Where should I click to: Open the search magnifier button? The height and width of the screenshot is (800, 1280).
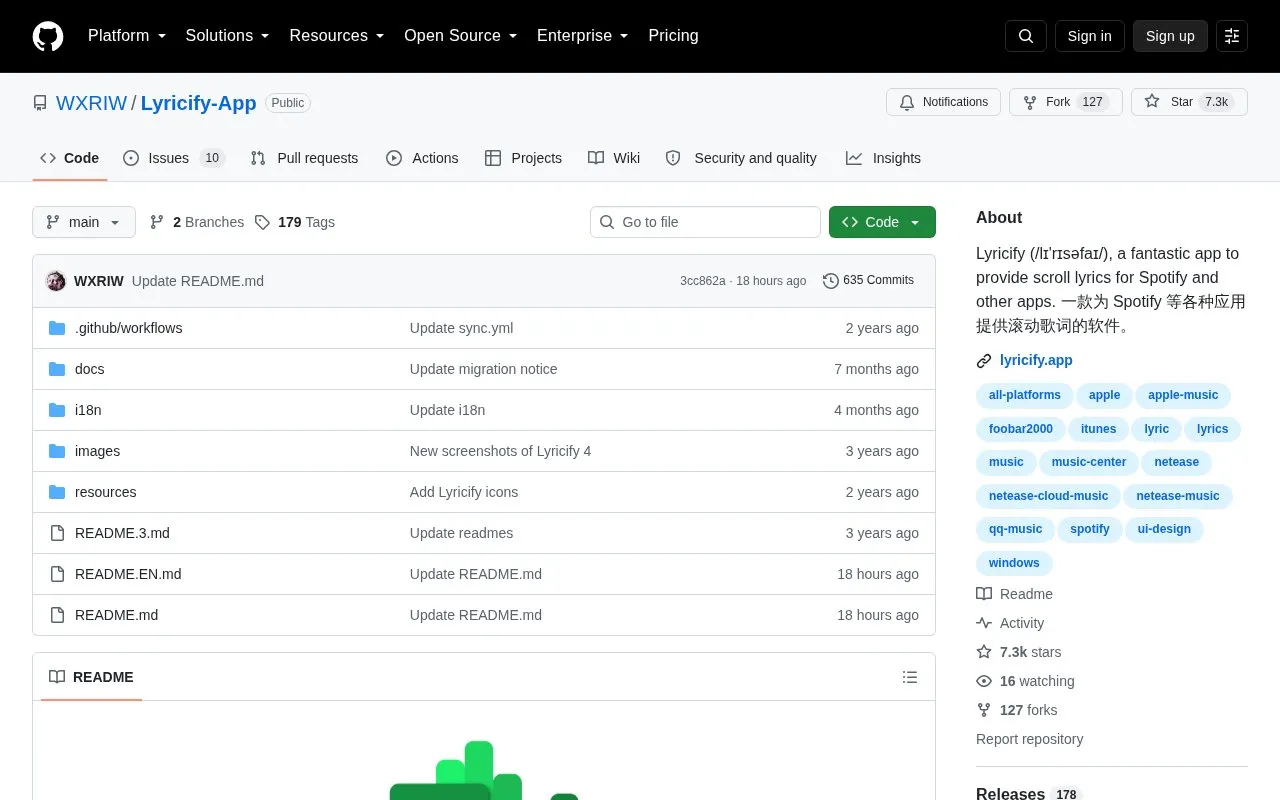coord(1026,36)
